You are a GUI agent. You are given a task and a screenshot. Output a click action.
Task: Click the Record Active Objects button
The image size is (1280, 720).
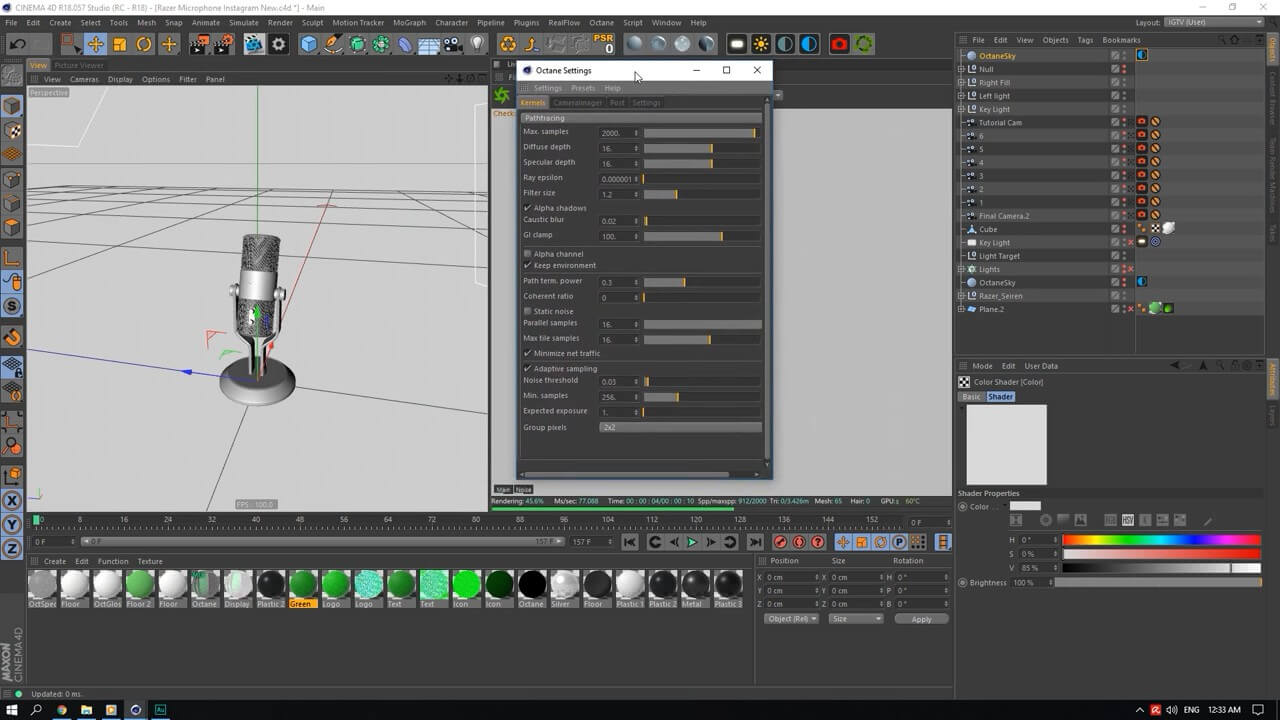click(780, 542)
